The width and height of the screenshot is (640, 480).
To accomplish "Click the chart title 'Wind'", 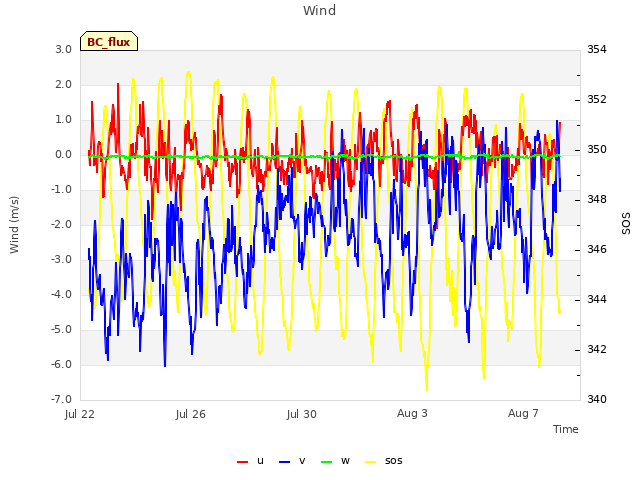I will [x=320, y=10].
